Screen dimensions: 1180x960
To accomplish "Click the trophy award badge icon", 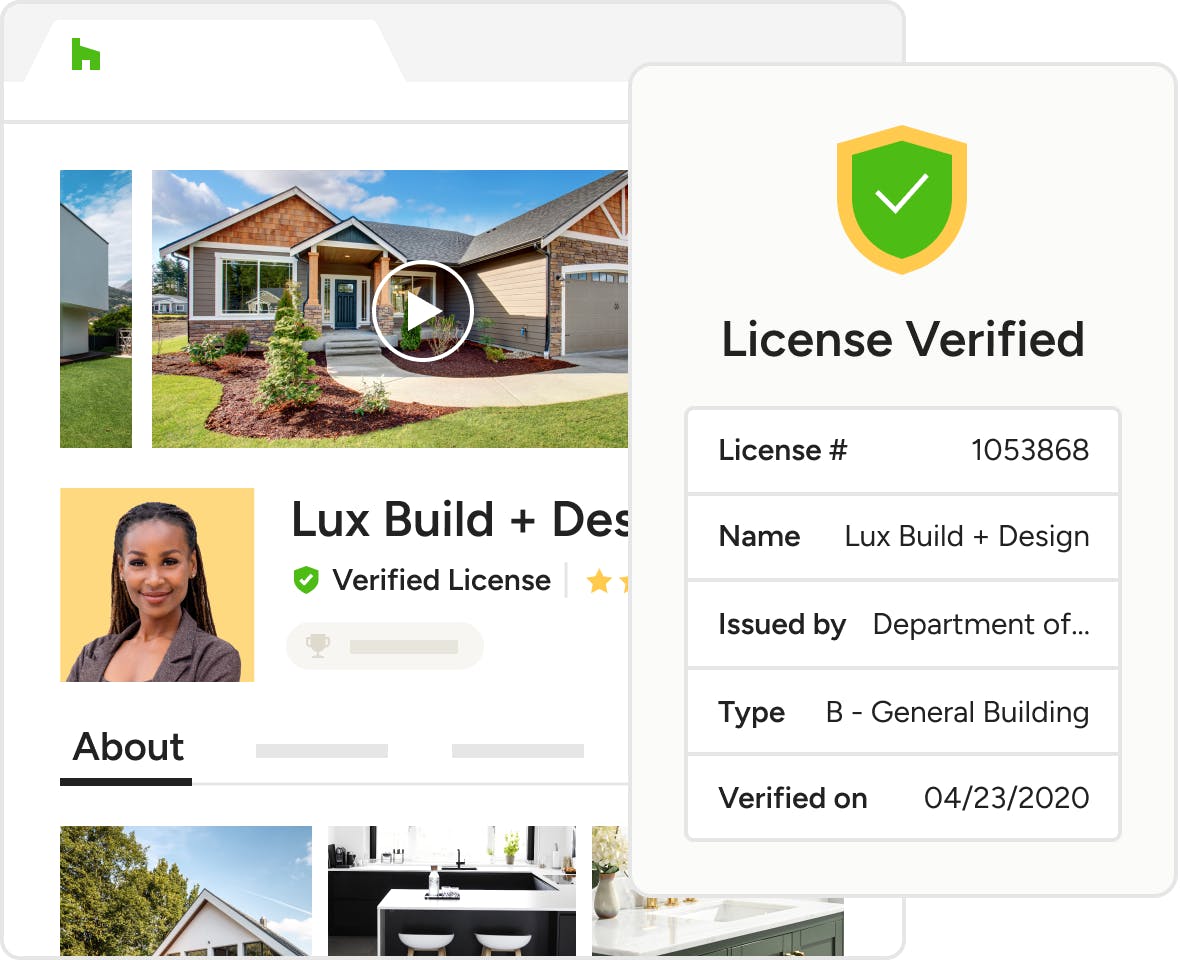I will point(318,646).
